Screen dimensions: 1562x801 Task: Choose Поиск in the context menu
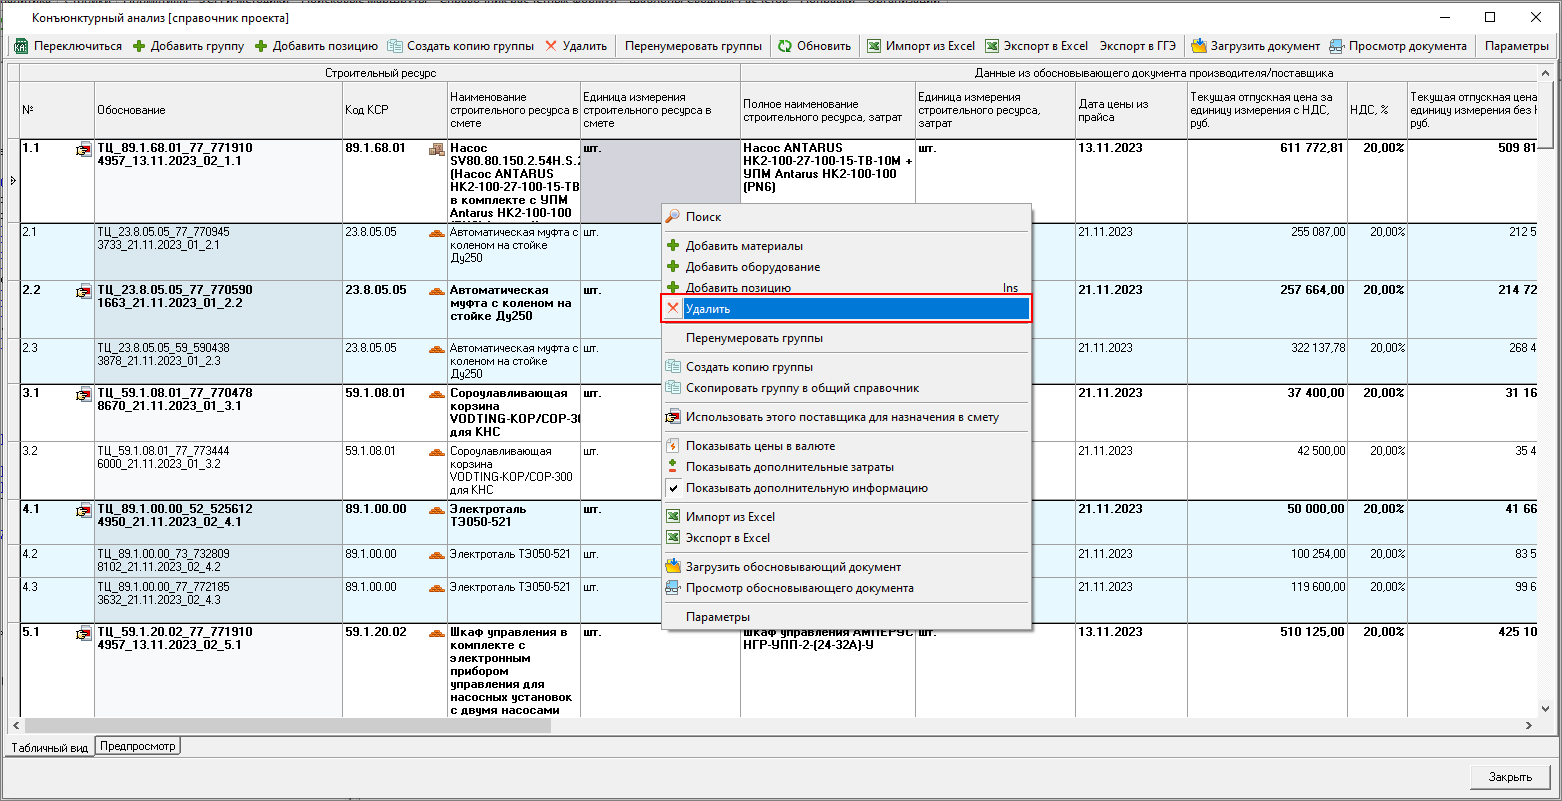(703, 217)
